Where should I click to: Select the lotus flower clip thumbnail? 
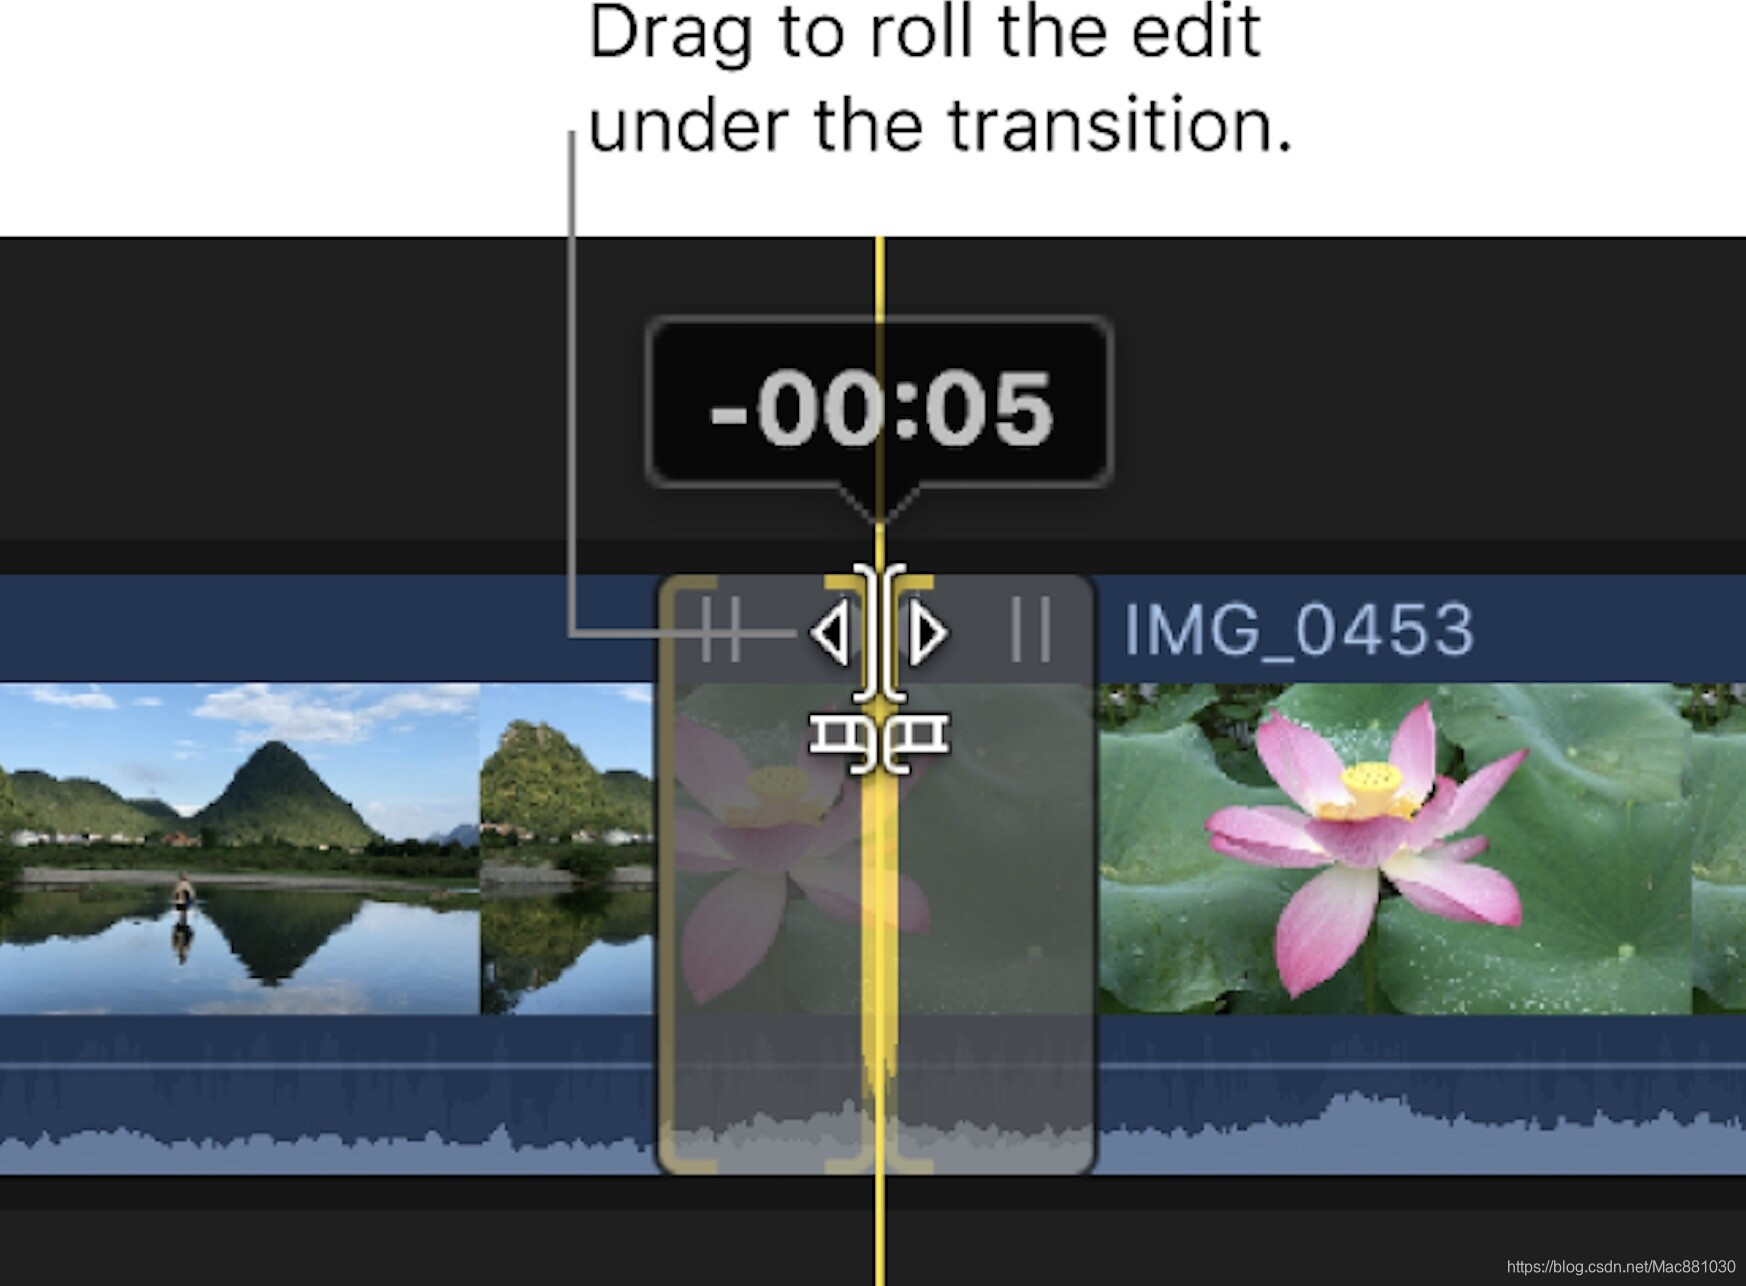[1395, 848]
